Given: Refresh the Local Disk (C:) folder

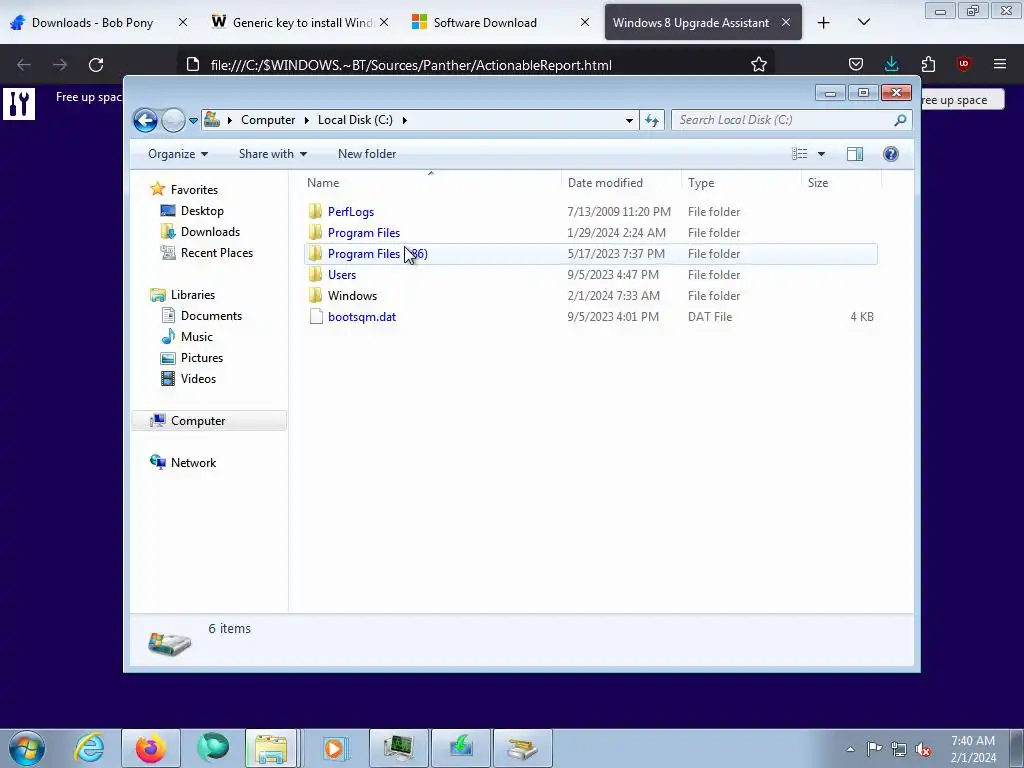Looking at the screenshot, I should coord(652,120).
